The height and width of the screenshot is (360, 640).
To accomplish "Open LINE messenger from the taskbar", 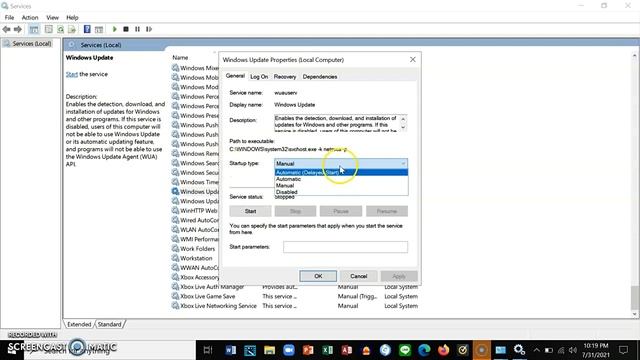I will point(405,350).
